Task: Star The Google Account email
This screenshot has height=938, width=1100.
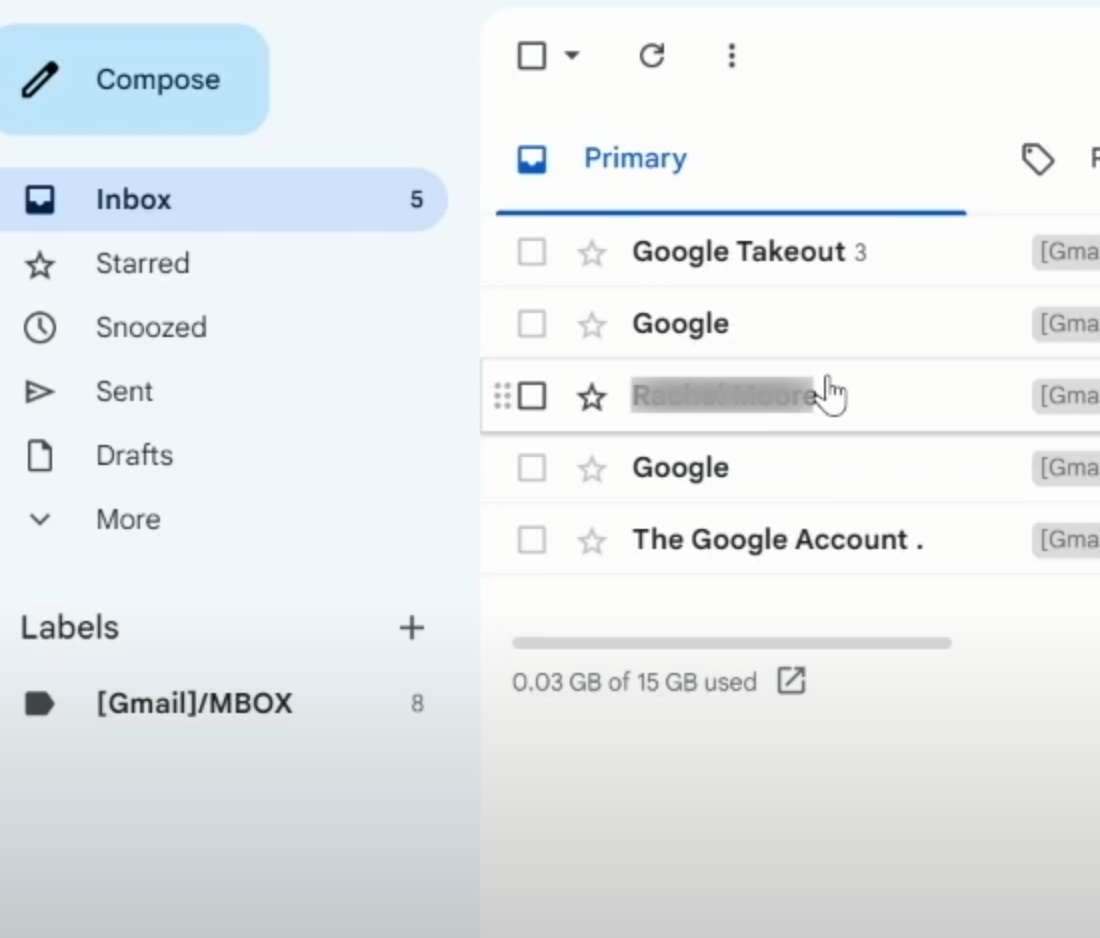Action: pos(592,541)
